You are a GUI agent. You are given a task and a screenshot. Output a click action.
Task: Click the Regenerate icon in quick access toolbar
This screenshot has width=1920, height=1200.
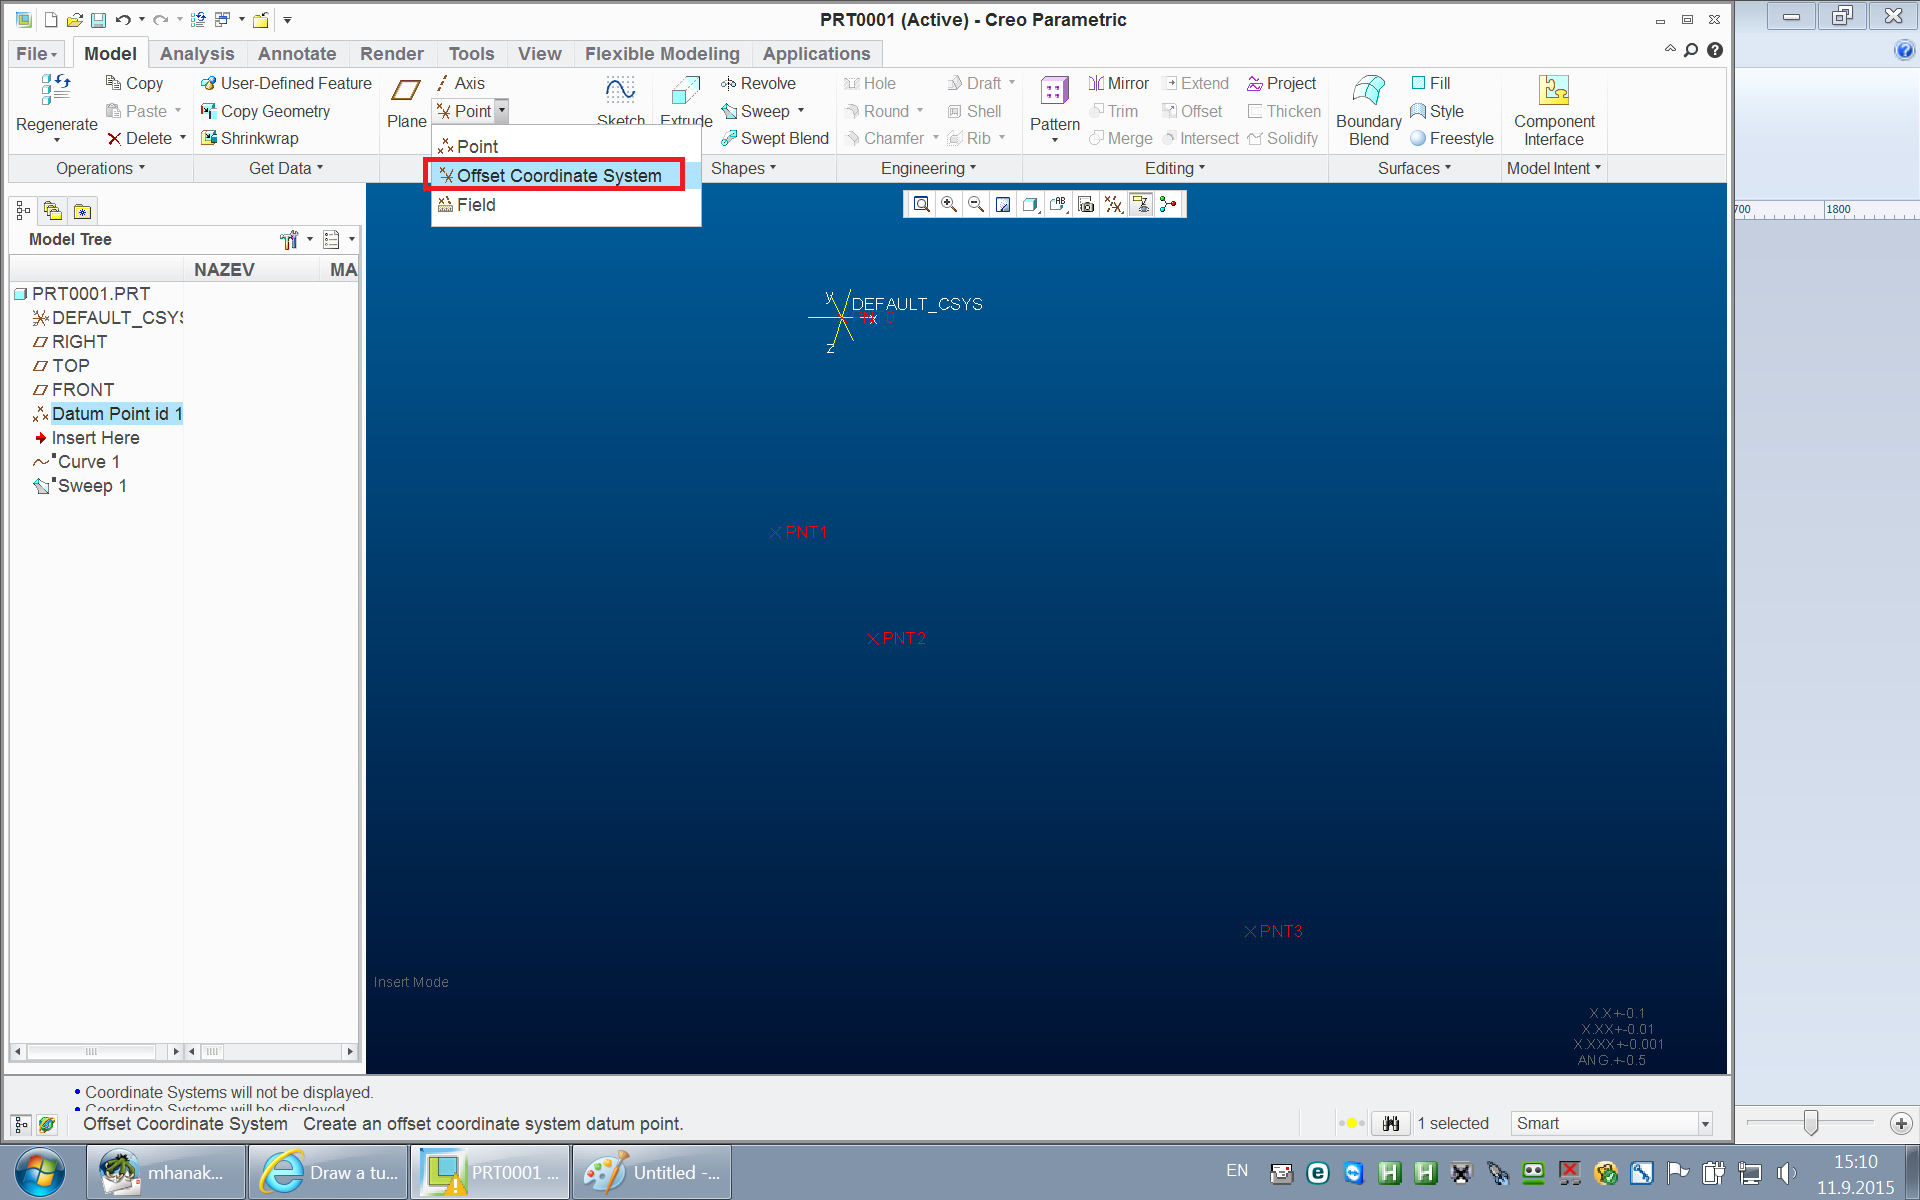click(x=198, y=20)
